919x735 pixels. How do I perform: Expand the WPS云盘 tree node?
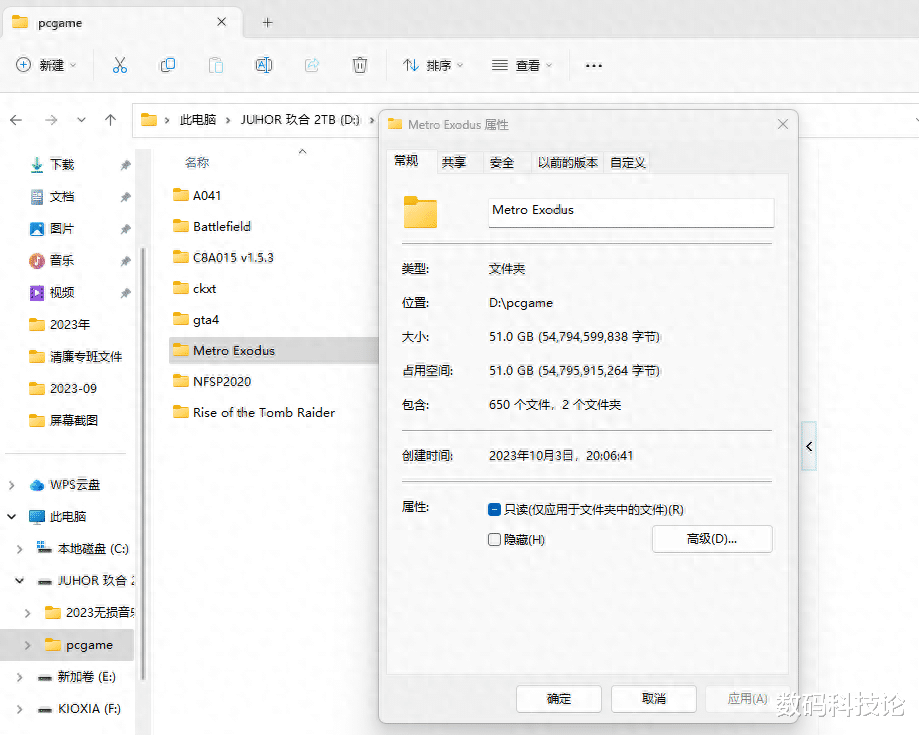click(x=12, y=485)
